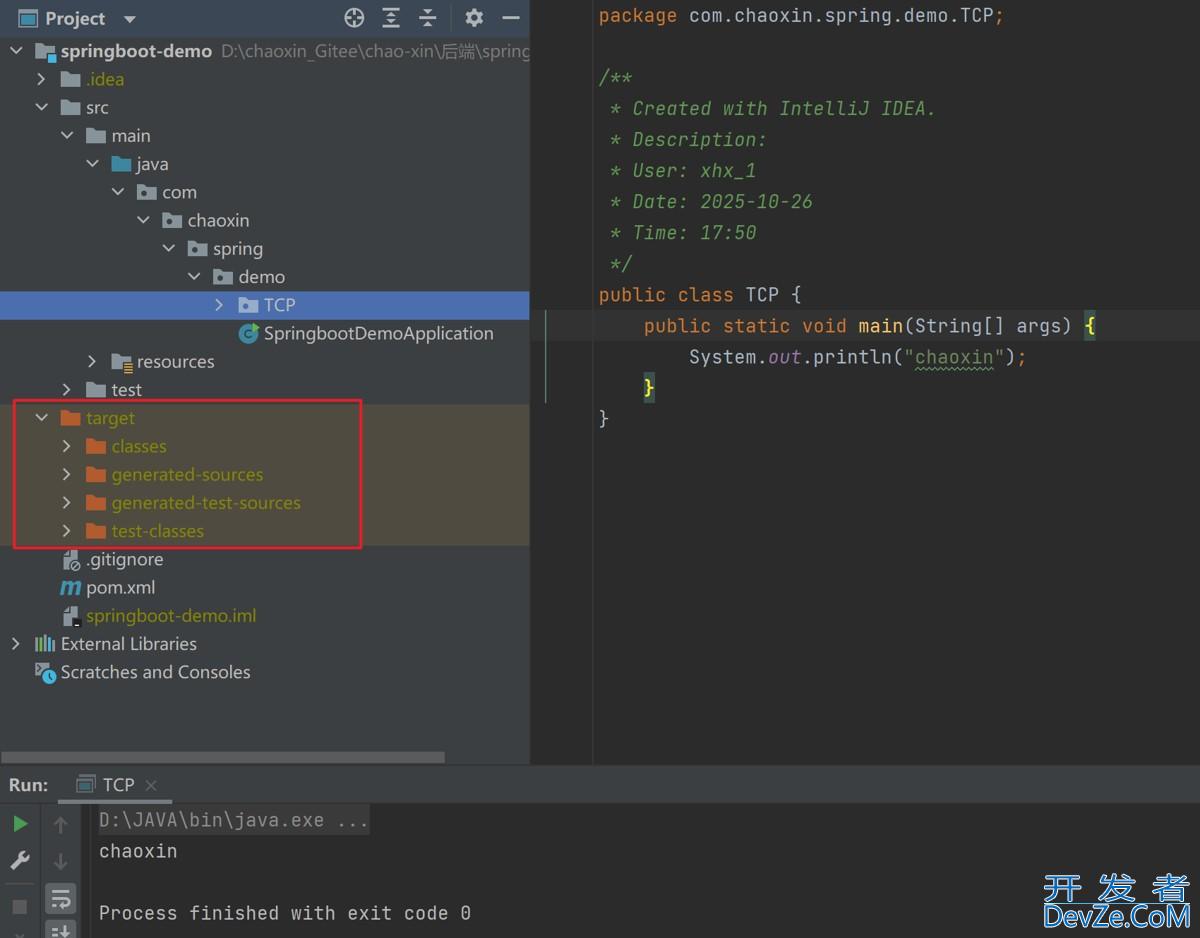Expand the External Libraries node

[15, 644]
